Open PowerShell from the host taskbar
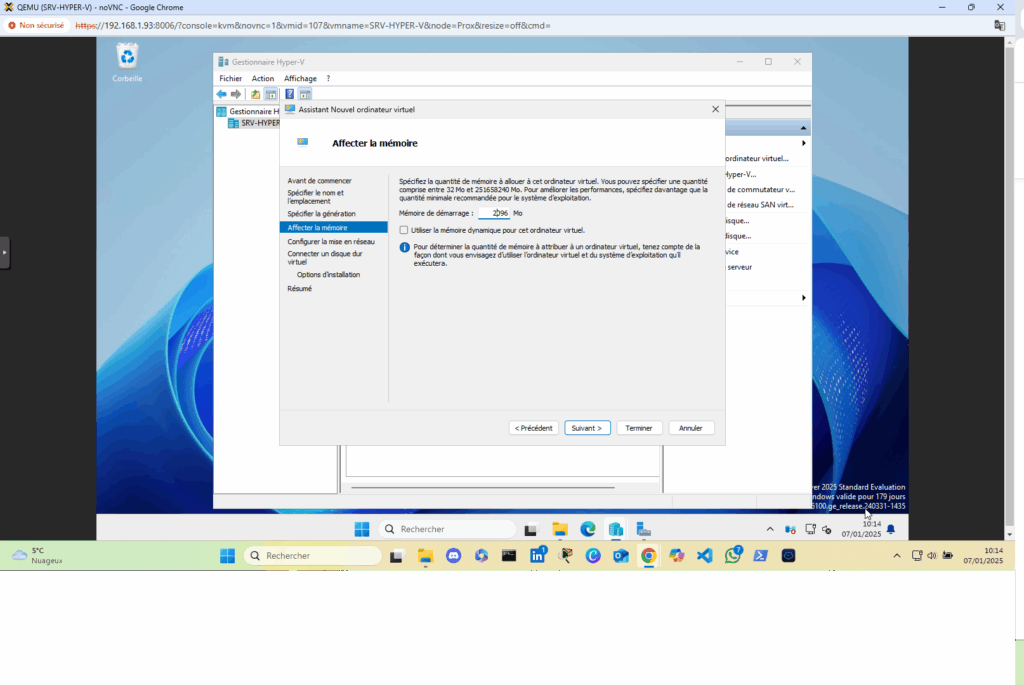The height and width of the screenshot is (685, 1024). pos(761,556)
